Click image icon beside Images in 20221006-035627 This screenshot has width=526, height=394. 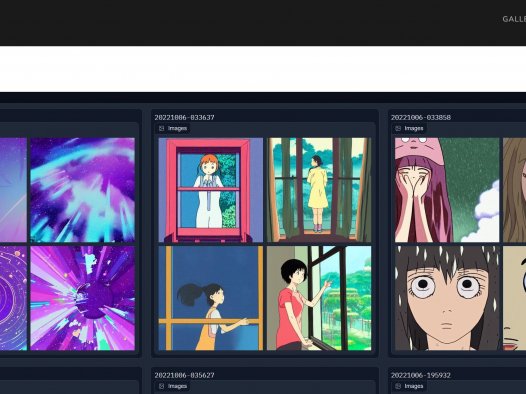coord(162,386)
